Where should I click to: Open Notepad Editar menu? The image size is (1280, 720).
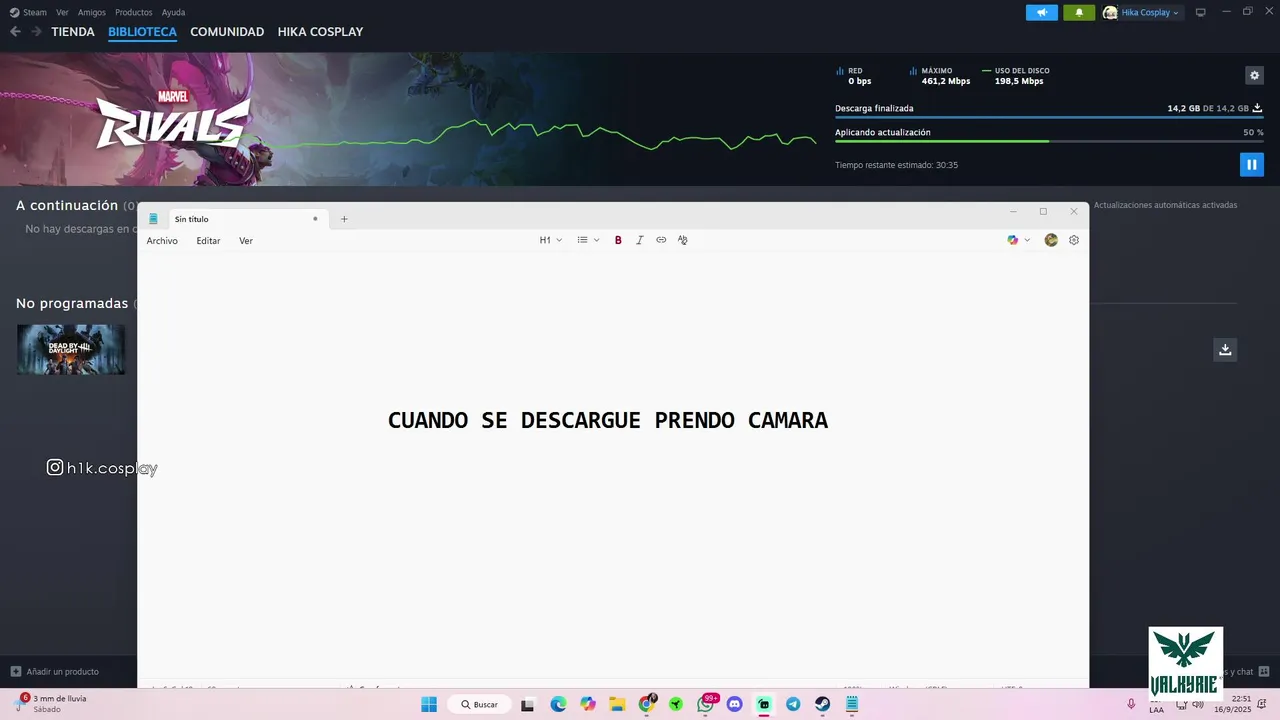tap(208, 241)
